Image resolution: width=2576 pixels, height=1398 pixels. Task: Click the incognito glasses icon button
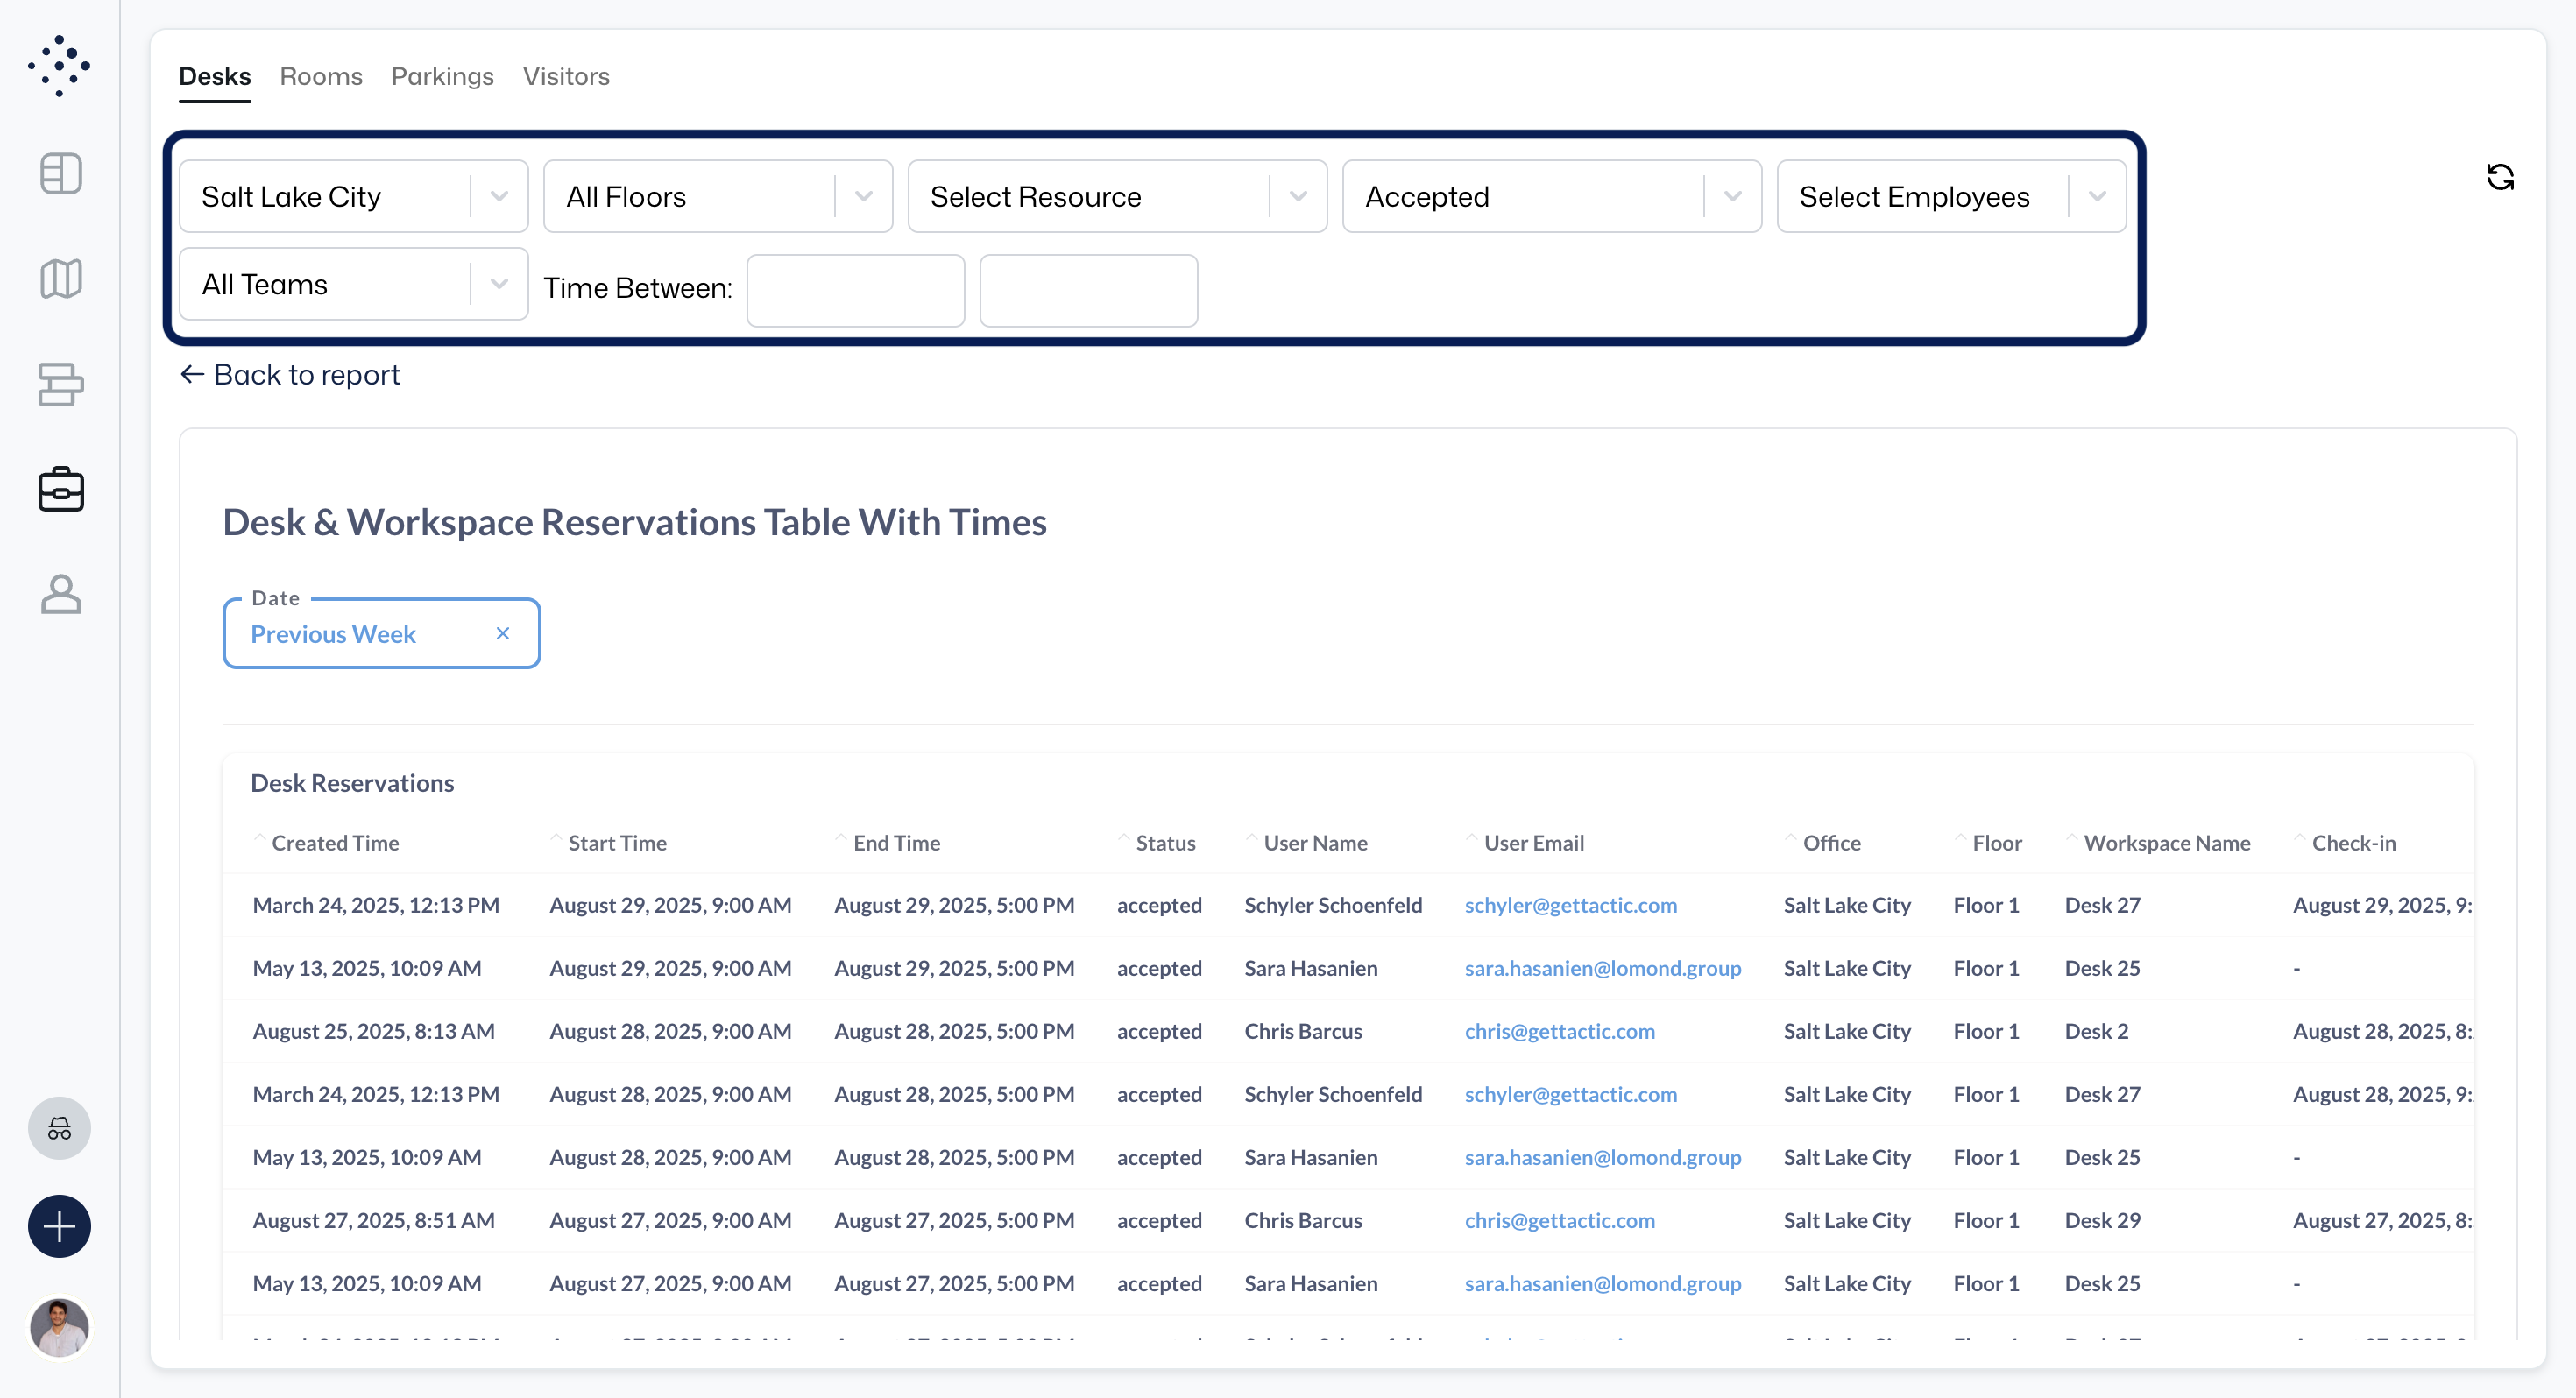[59, 1128]
